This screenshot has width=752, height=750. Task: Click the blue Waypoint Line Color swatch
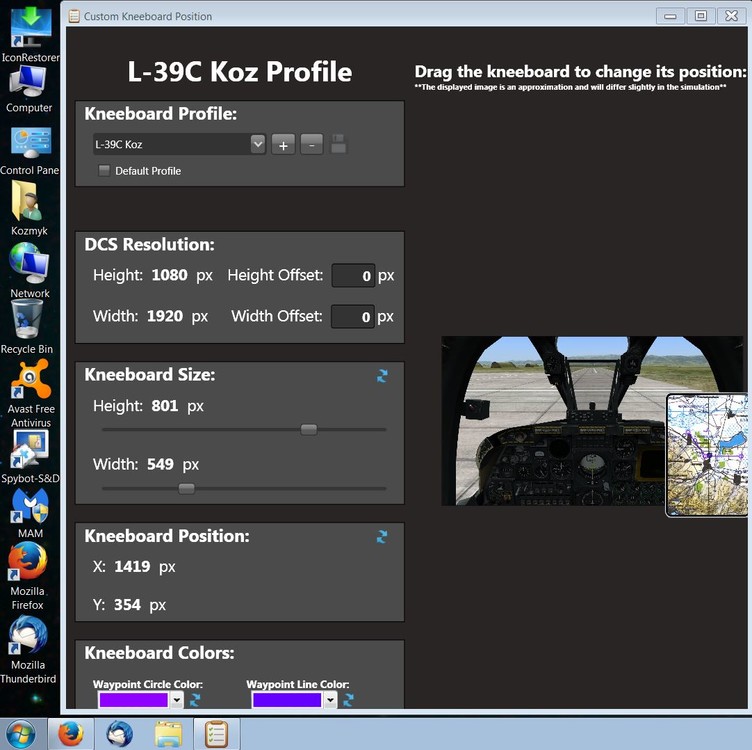[287, 700]
